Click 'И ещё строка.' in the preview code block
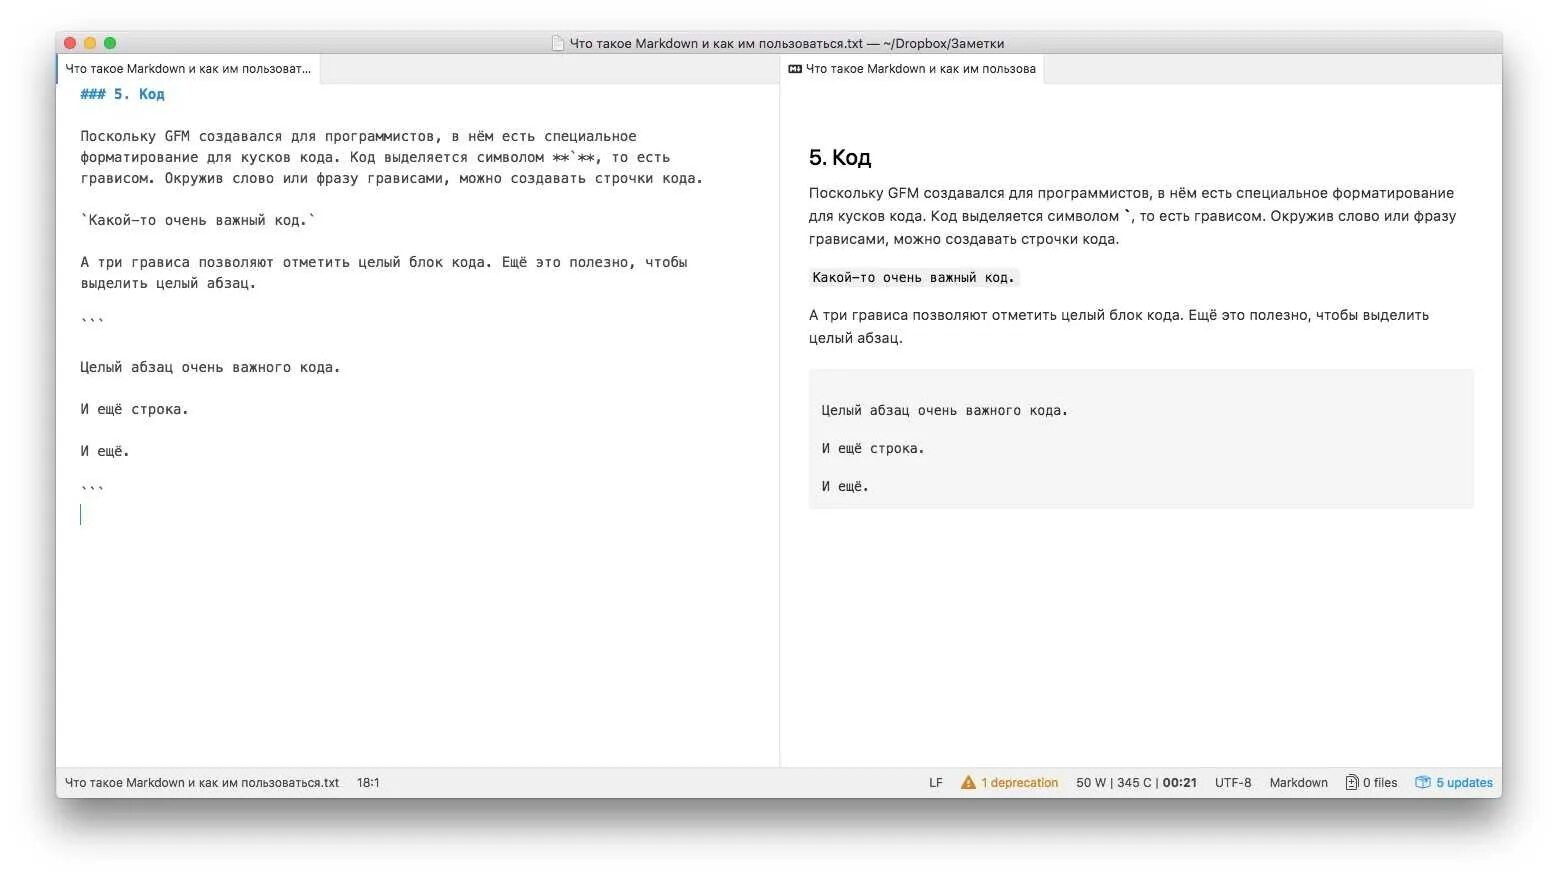The height and width of the screenshot is (878, 1558). tap(873, 448)
